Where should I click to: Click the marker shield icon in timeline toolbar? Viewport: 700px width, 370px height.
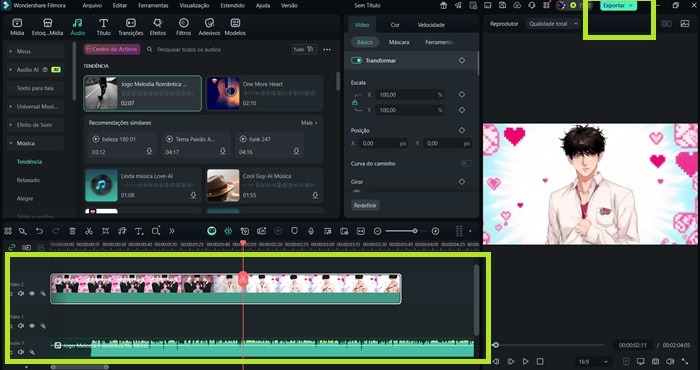point(294,231)
